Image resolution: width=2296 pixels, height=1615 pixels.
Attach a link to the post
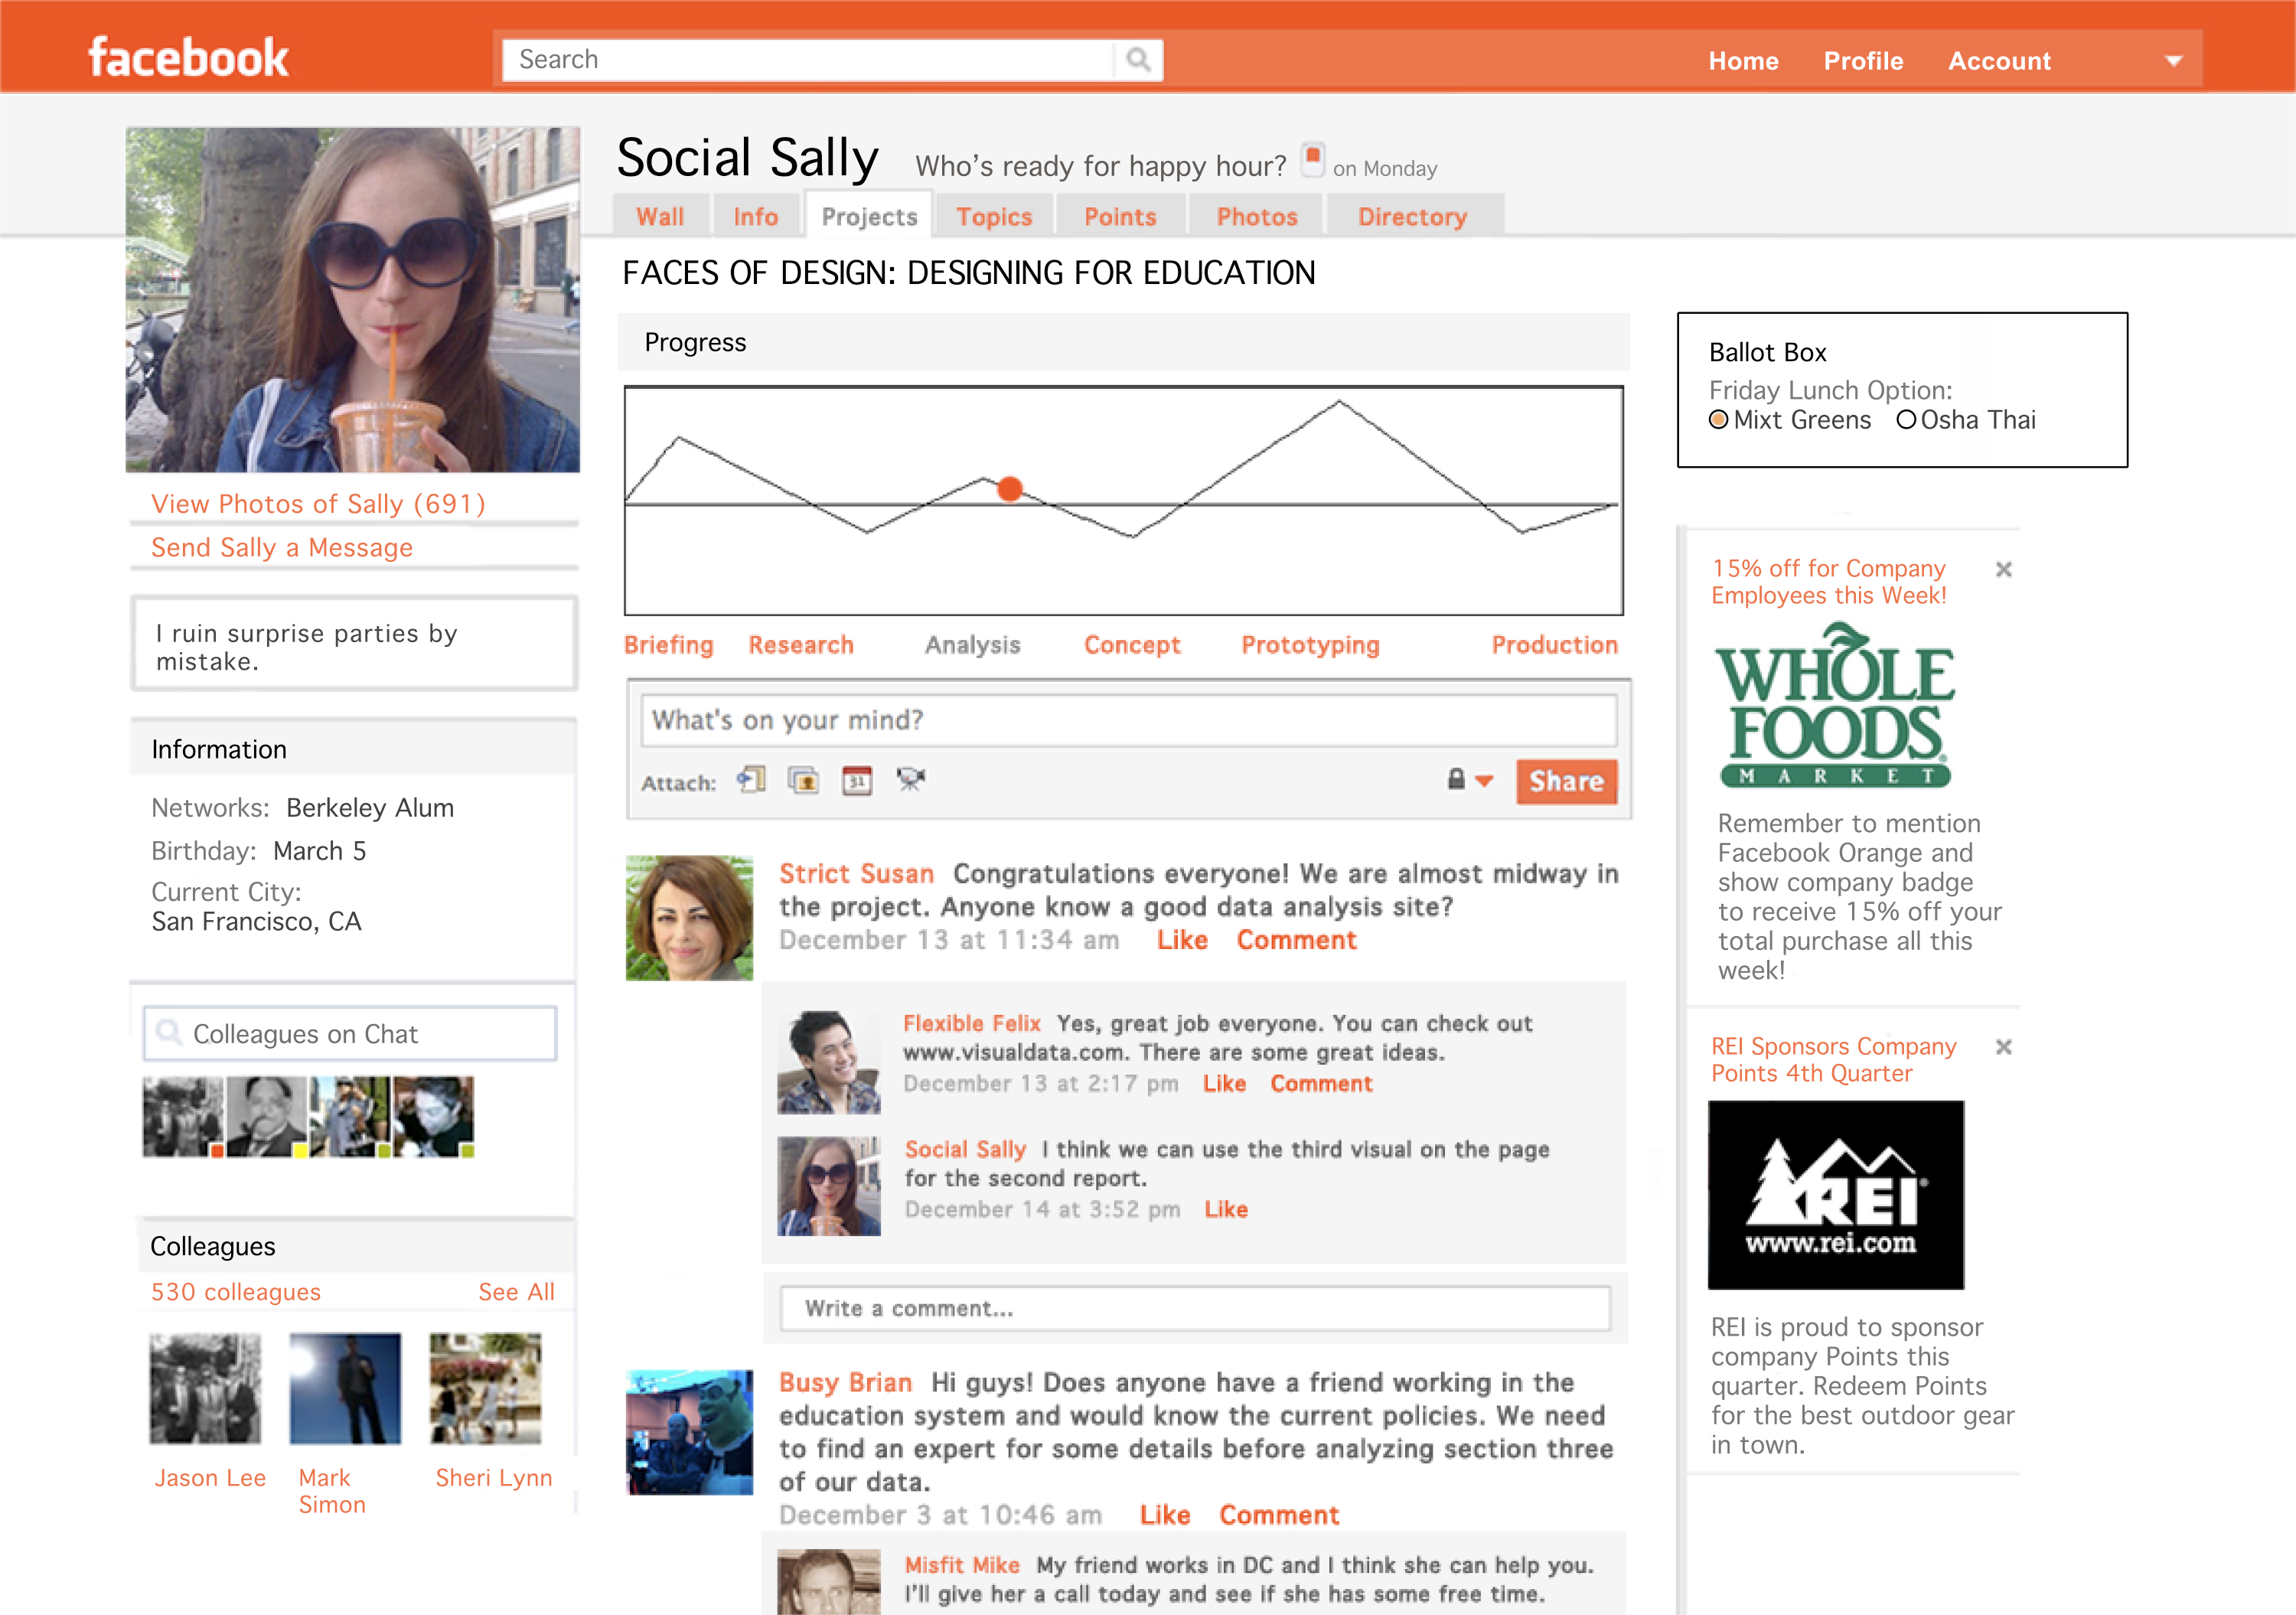pos(752,780)
